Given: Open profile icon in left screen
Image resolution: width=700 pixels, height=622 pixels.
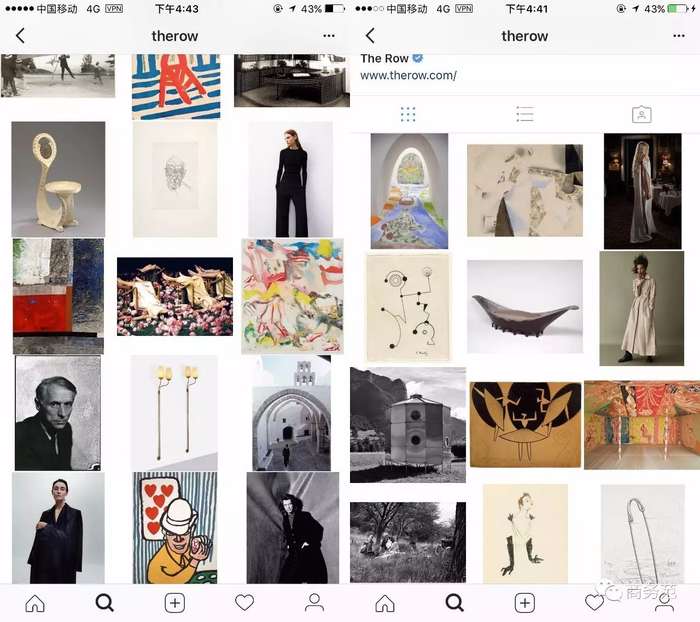Looking at the screenshot, I should click(314, 603).
